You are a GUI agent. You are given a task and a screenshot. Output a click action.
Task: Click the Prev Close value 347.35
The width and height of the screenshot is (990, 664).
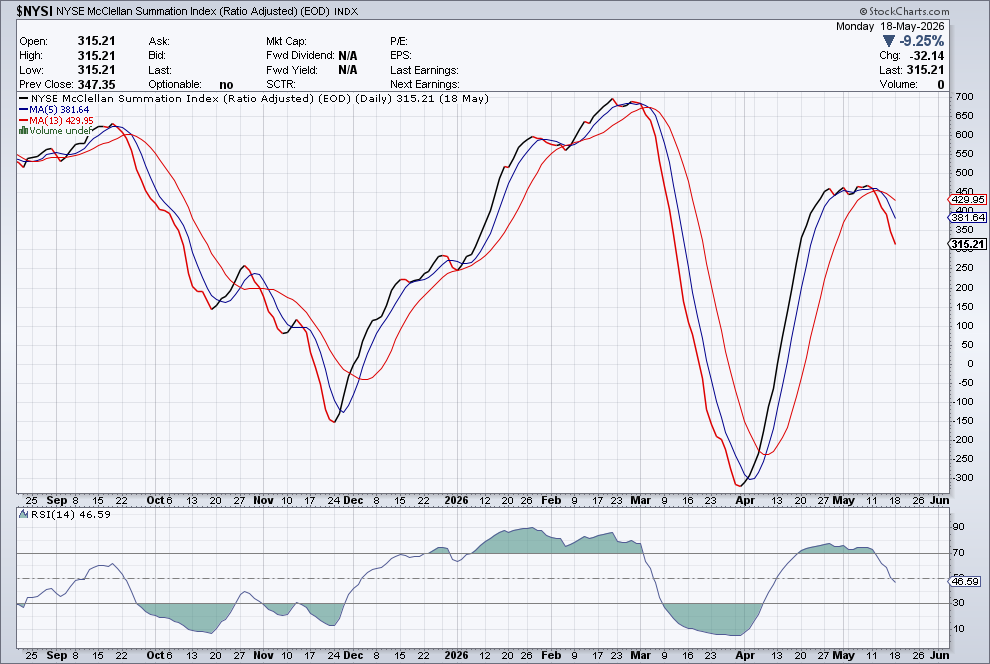pyautogui.click(x=96, y=85)
